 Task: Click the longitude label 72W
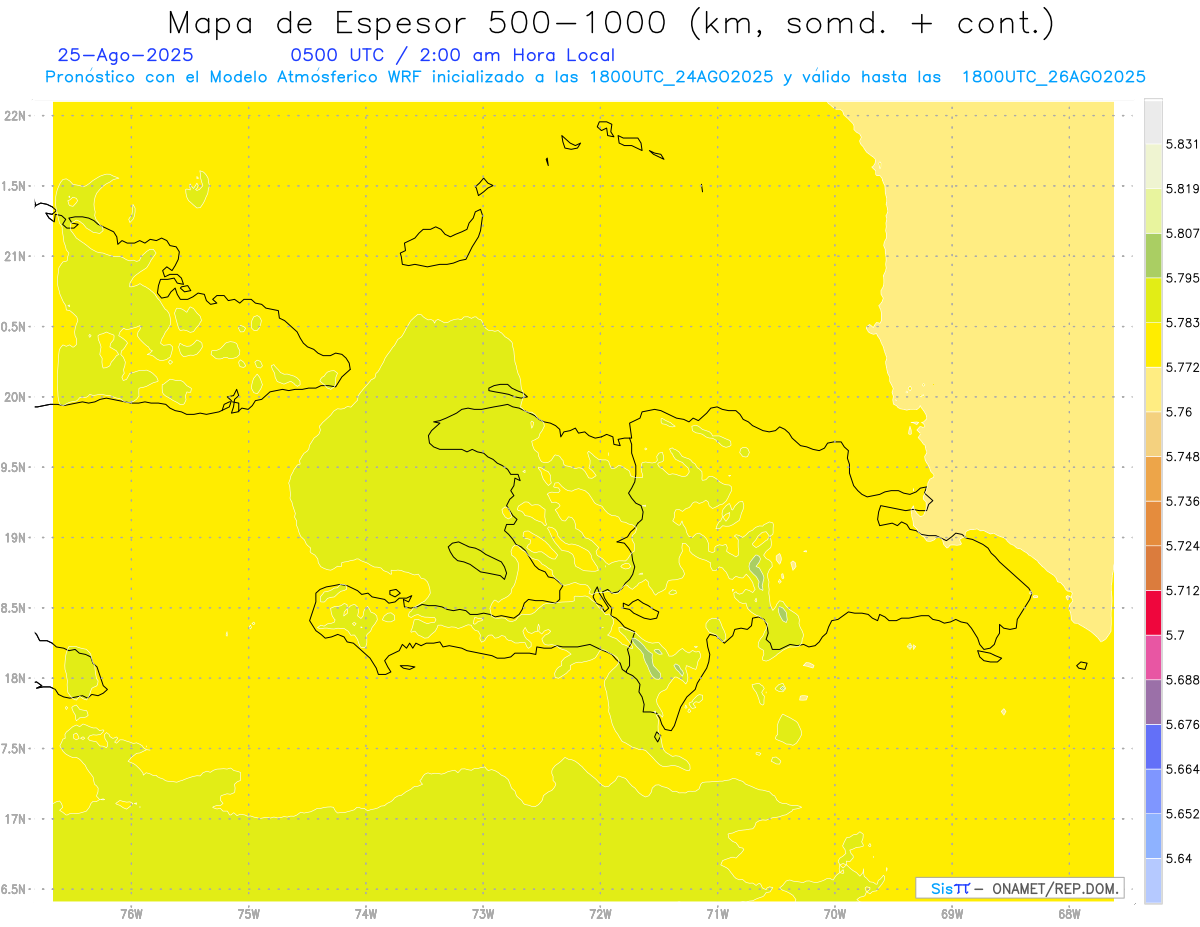(600, 913)
